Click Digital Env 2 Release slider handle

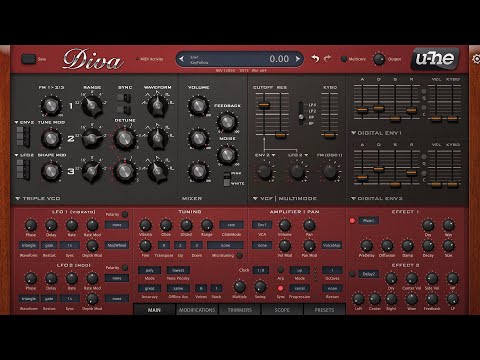pos(411,172)
